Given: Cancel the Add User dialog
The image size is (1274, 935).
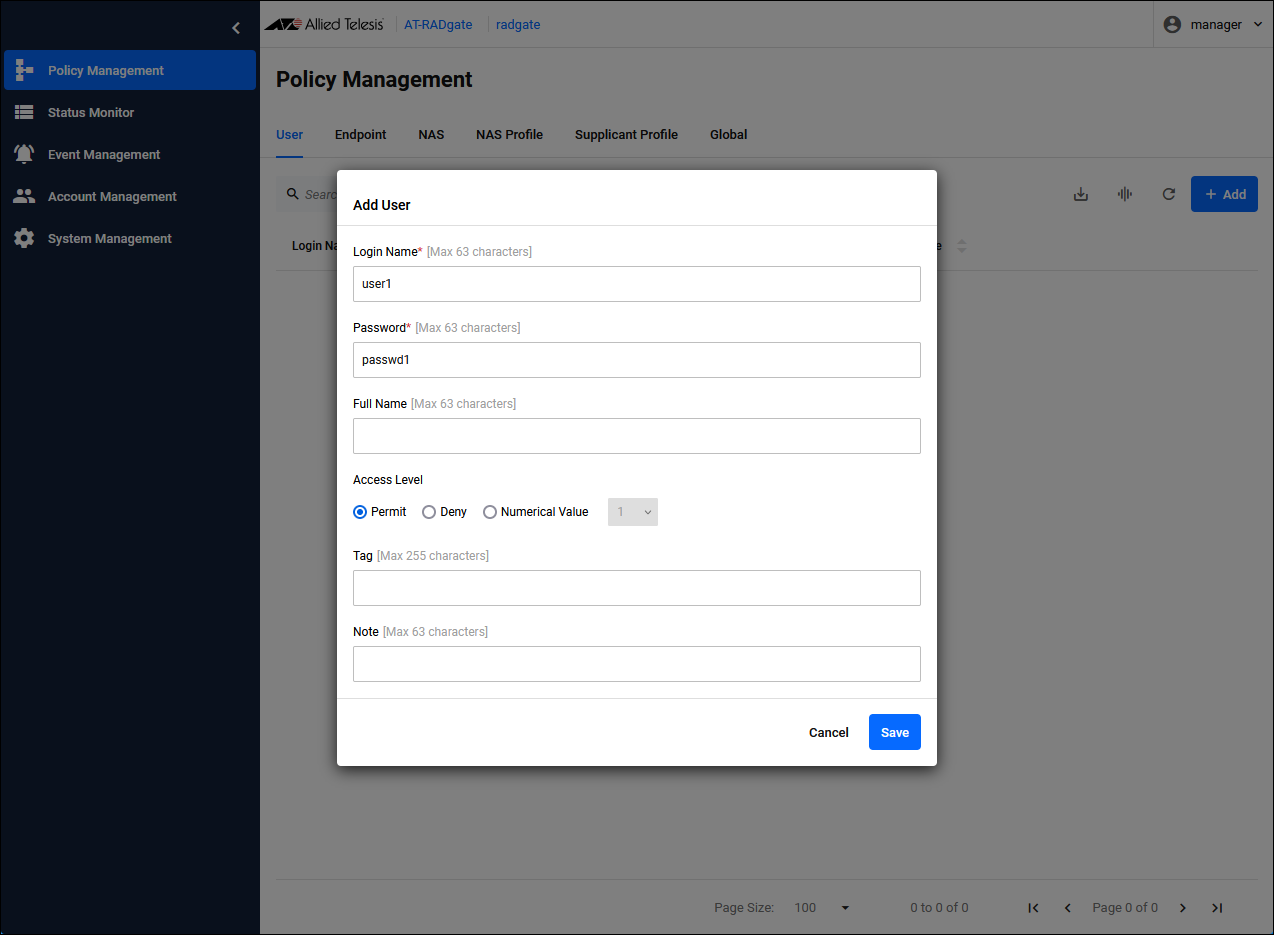Looking at the screenshot, I should coord(828,733).
